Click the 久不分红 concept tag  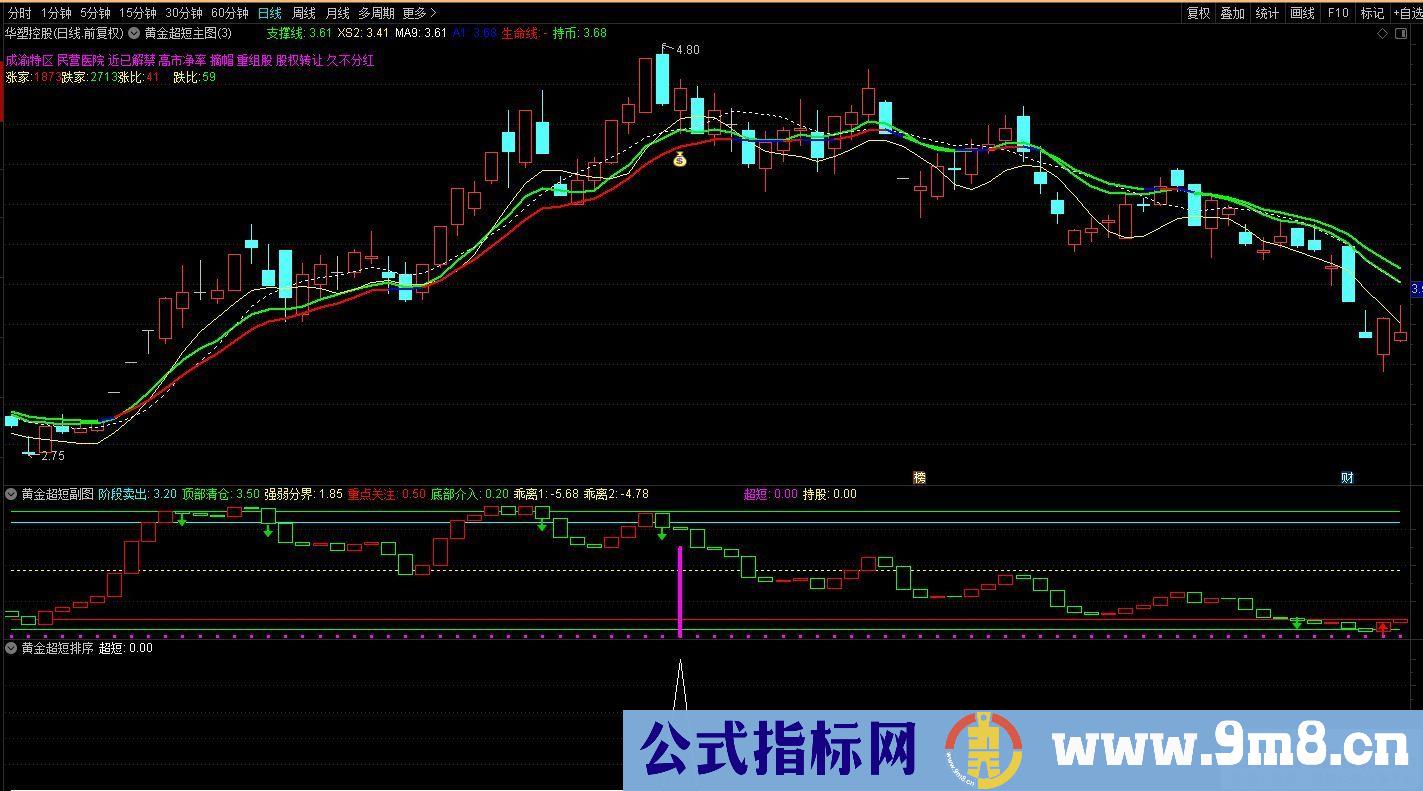pyautogui.click(x=350, y=61)
